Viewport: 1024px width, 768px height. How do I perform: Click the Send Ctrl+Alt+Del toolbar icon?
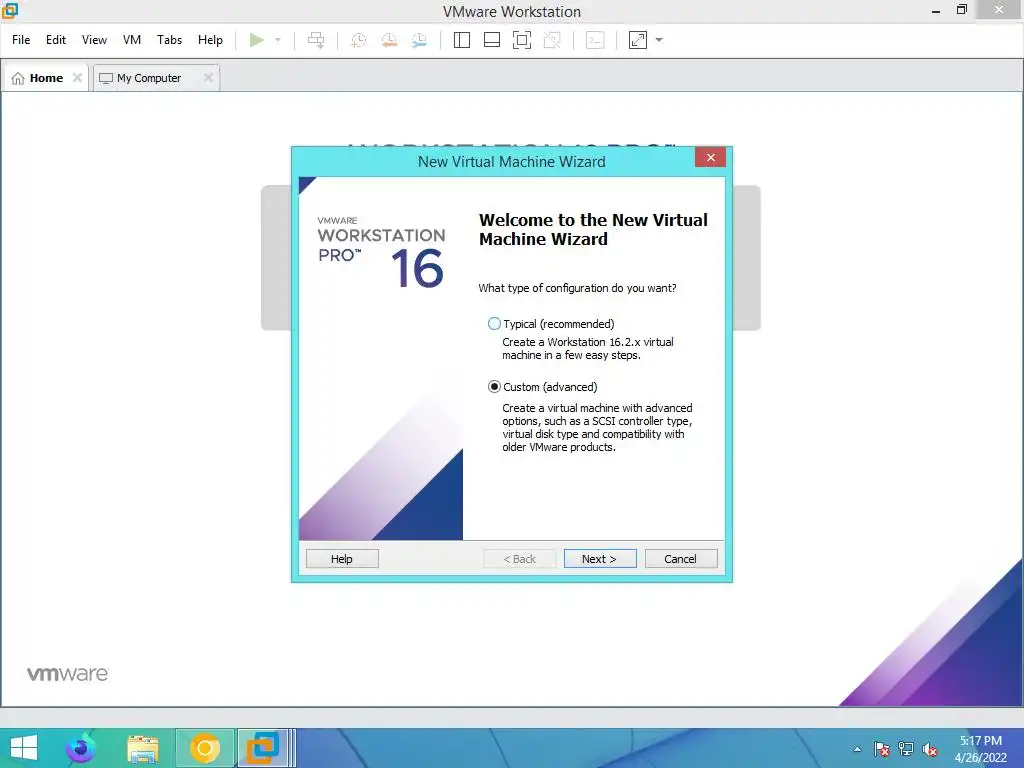tap(316, 40)
